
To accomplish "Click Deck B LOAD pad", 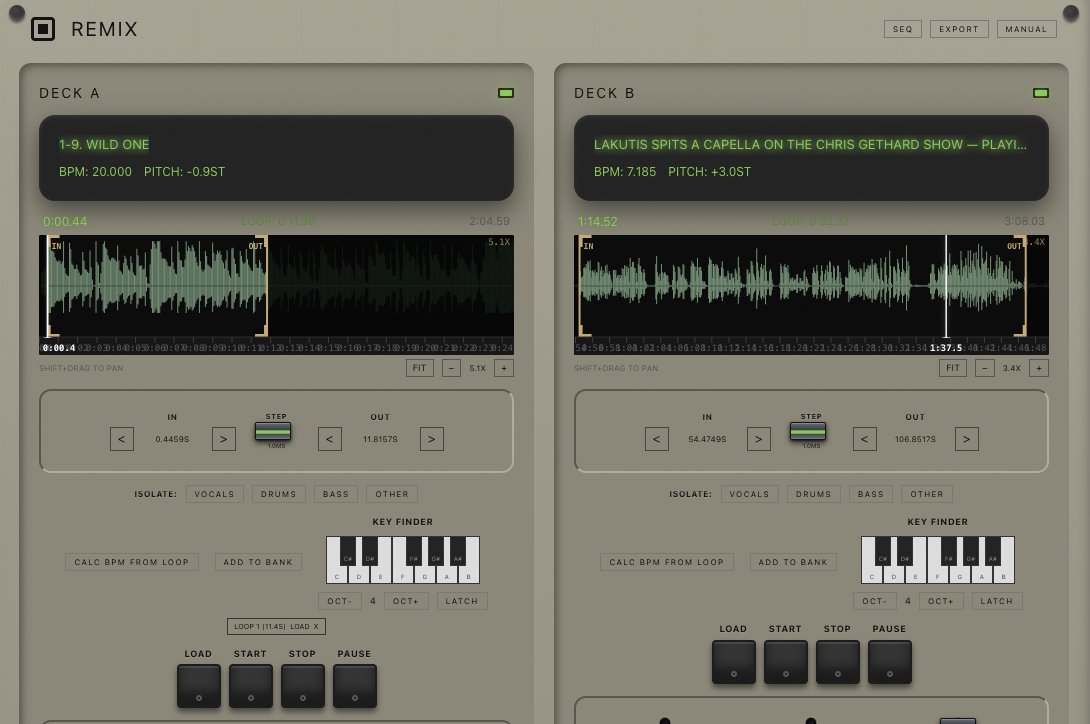I will pos(734,662).
